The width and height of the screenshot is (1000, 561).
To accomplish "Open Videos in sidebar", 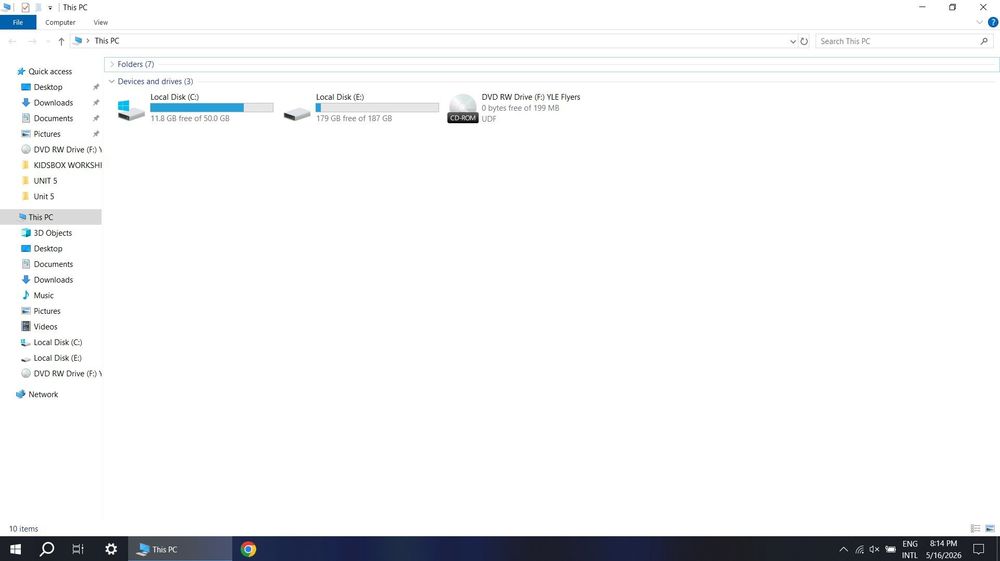I will pos(45,327).
